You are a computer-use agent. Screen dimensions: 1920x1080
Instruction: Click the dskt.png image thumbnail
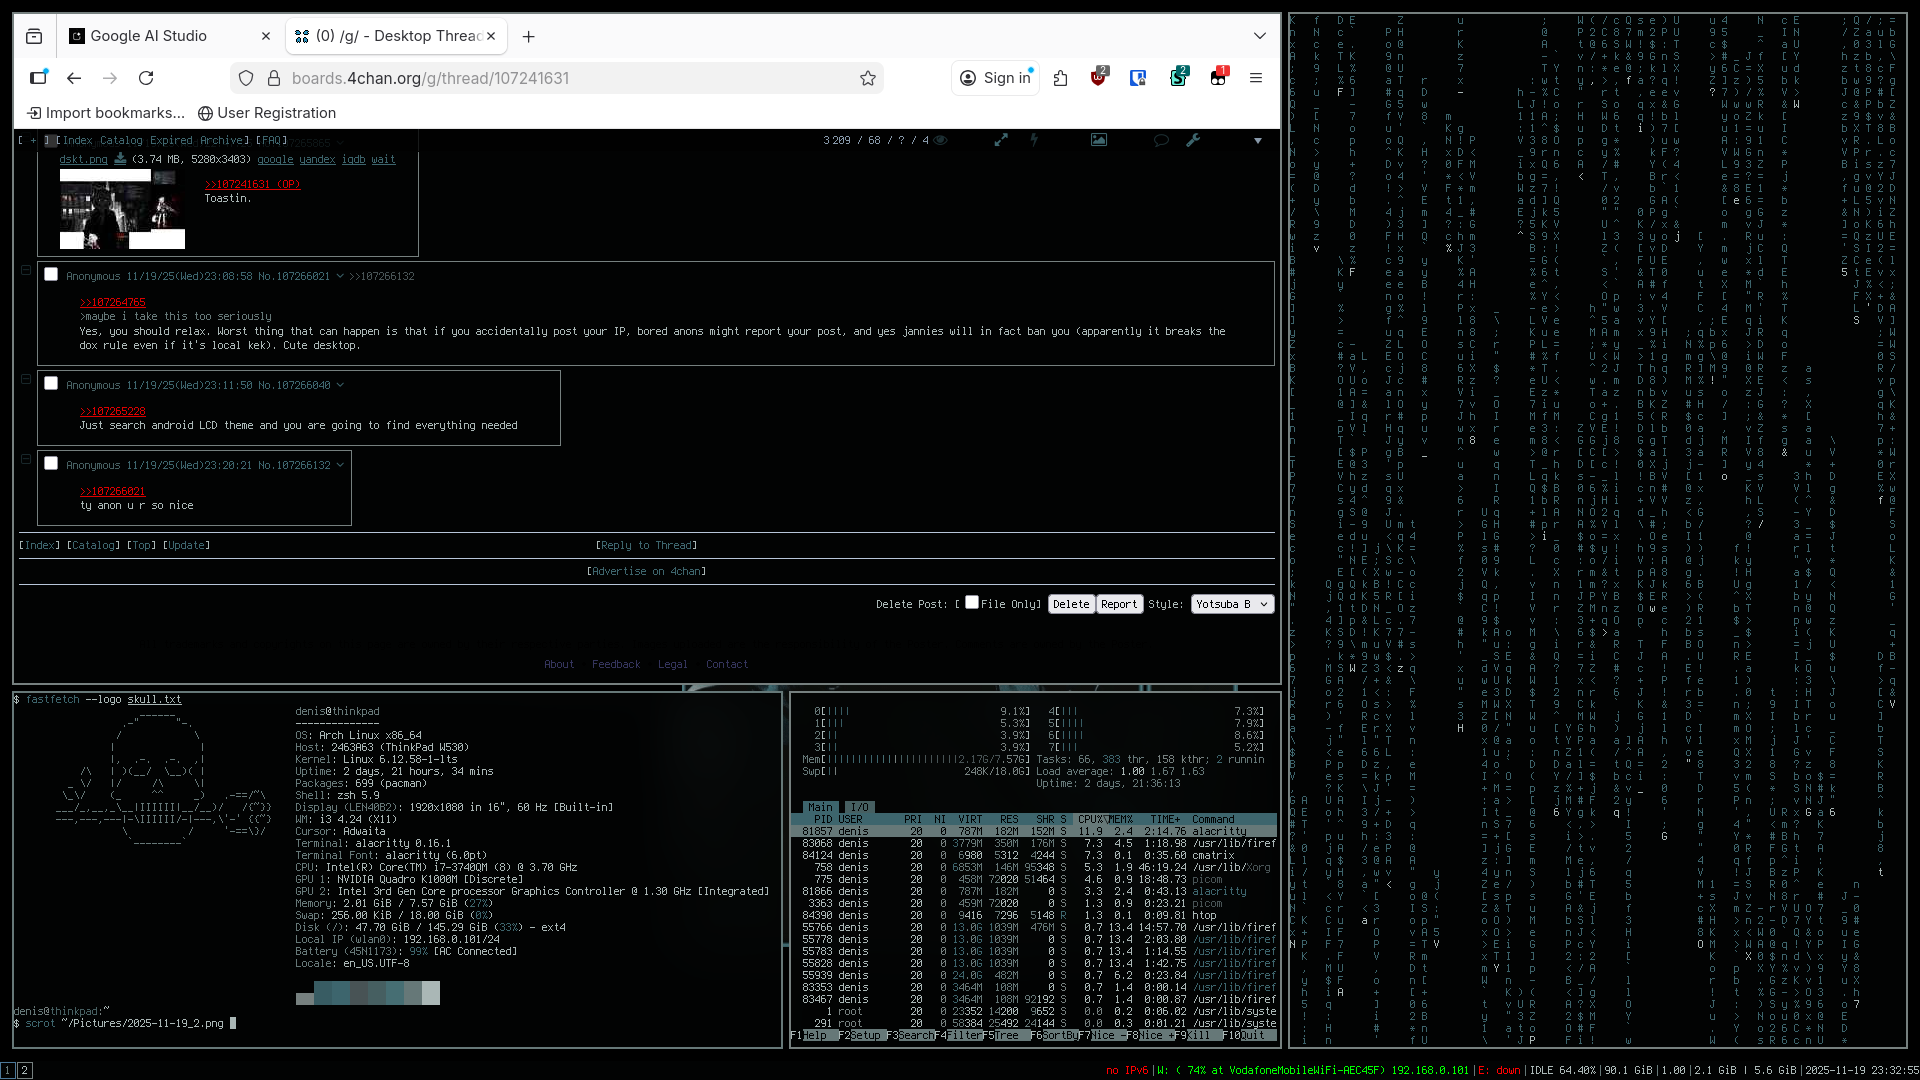[122, 210]
